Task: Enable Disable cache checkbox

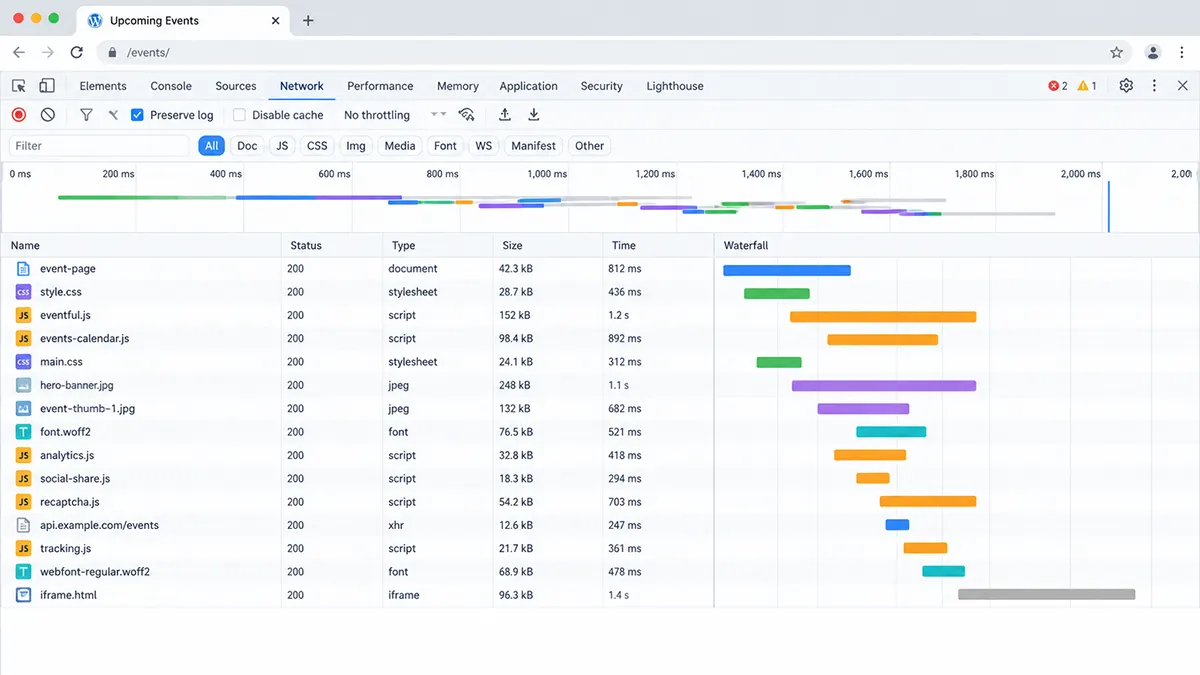Action: (x=239, y=115)
